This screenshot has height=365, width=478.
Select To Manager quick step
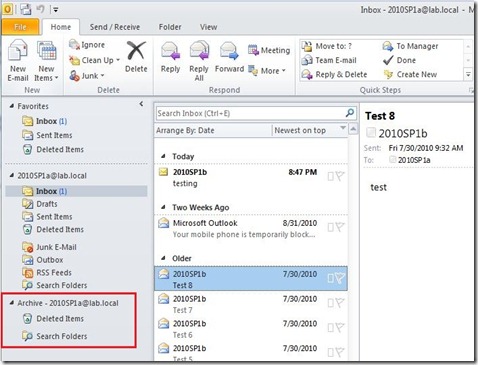pyautogui.click(x=410, y=46)
